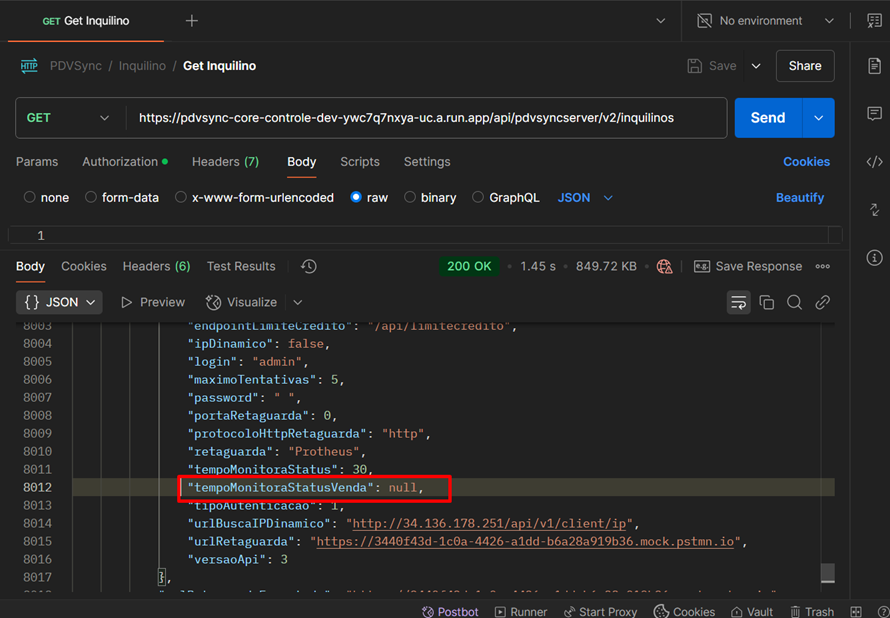Screen dimensions: 890x618
Task: Open Cookies from bottom status bar
Action: 684,612
